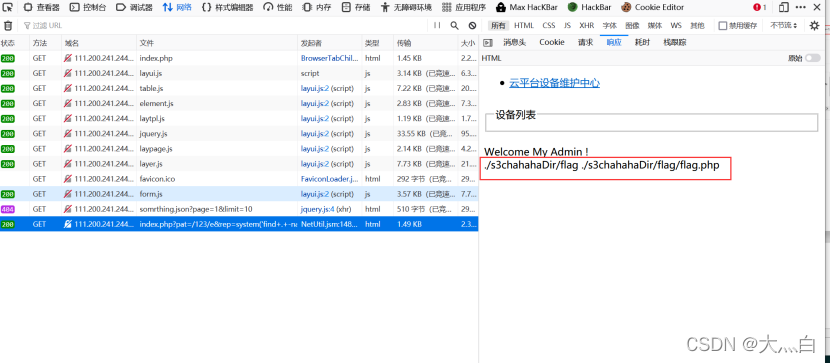Open the 不节流 throttling dropdown

click(x=783, y=25)
